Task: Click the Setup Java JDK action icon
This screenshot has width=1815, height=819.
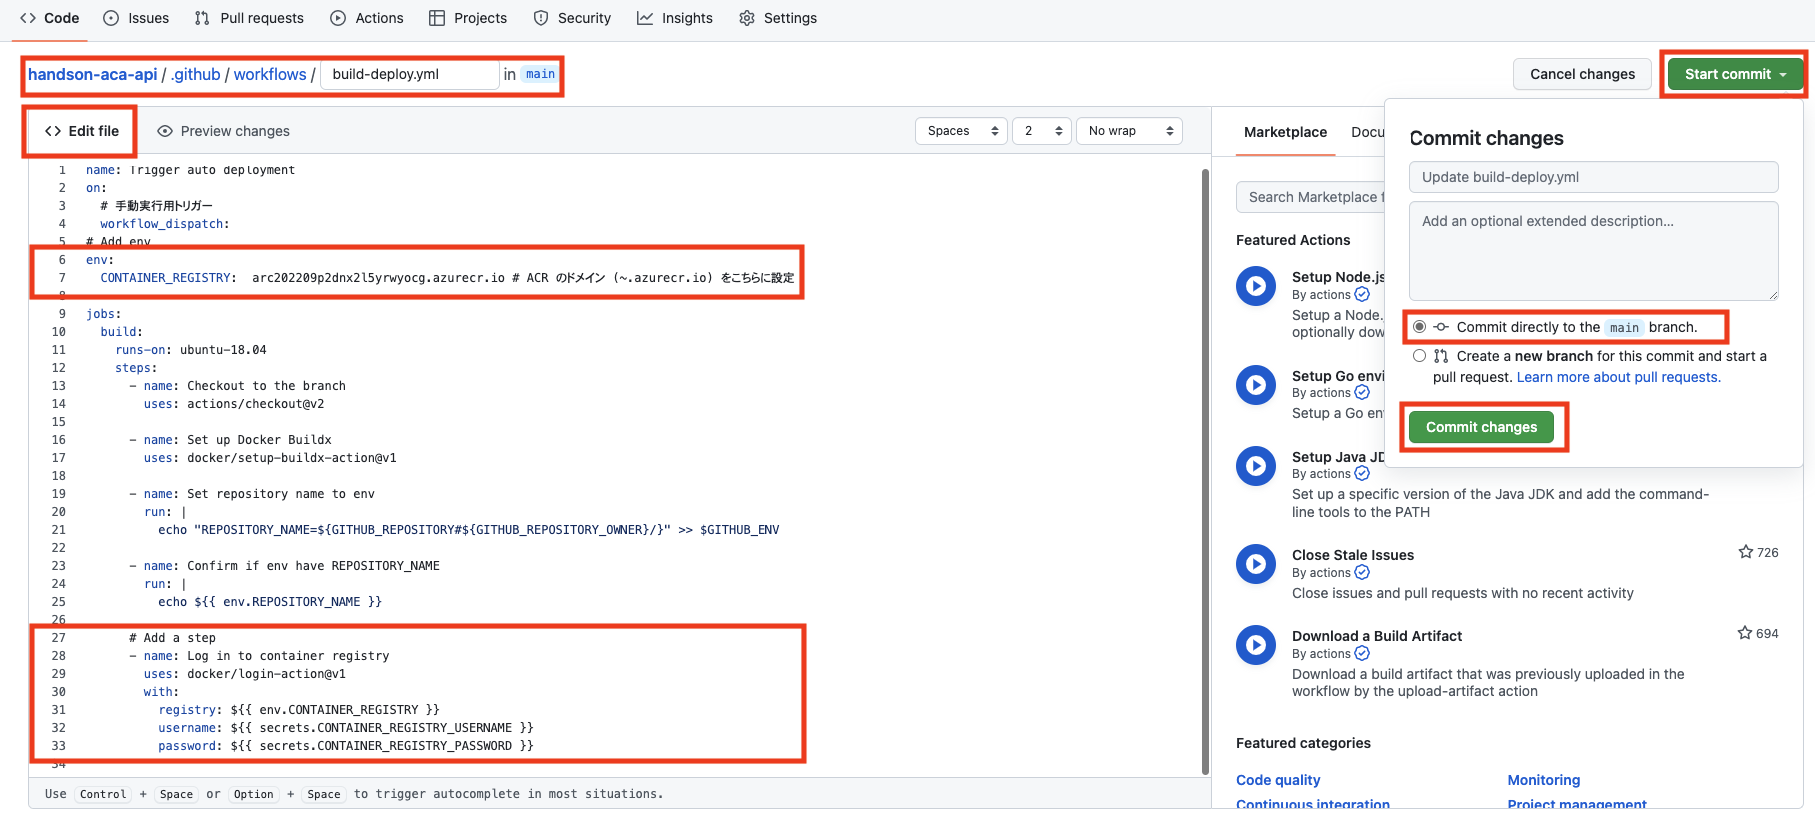Action: point(1256,466)
